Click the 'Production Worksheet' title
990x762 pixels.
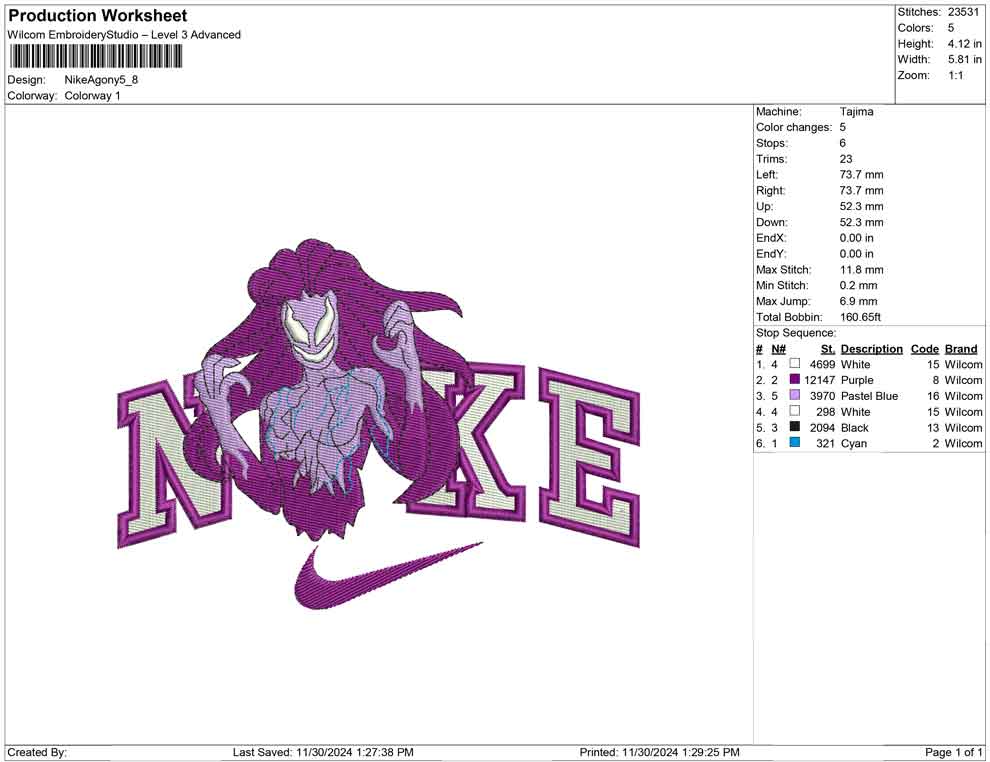pos(98,16)
